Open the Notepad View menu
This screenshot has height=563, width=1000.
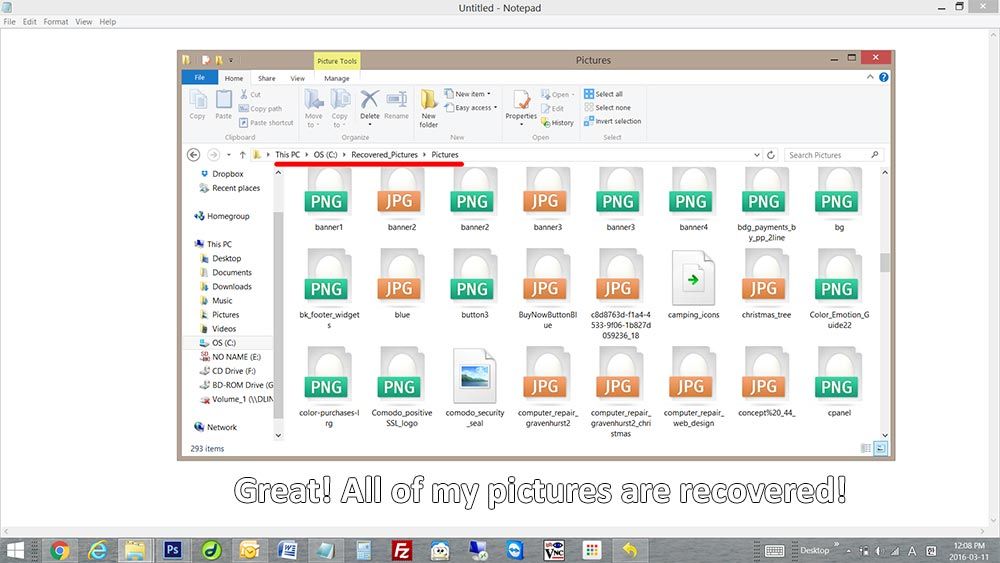(x=84, y=22)
